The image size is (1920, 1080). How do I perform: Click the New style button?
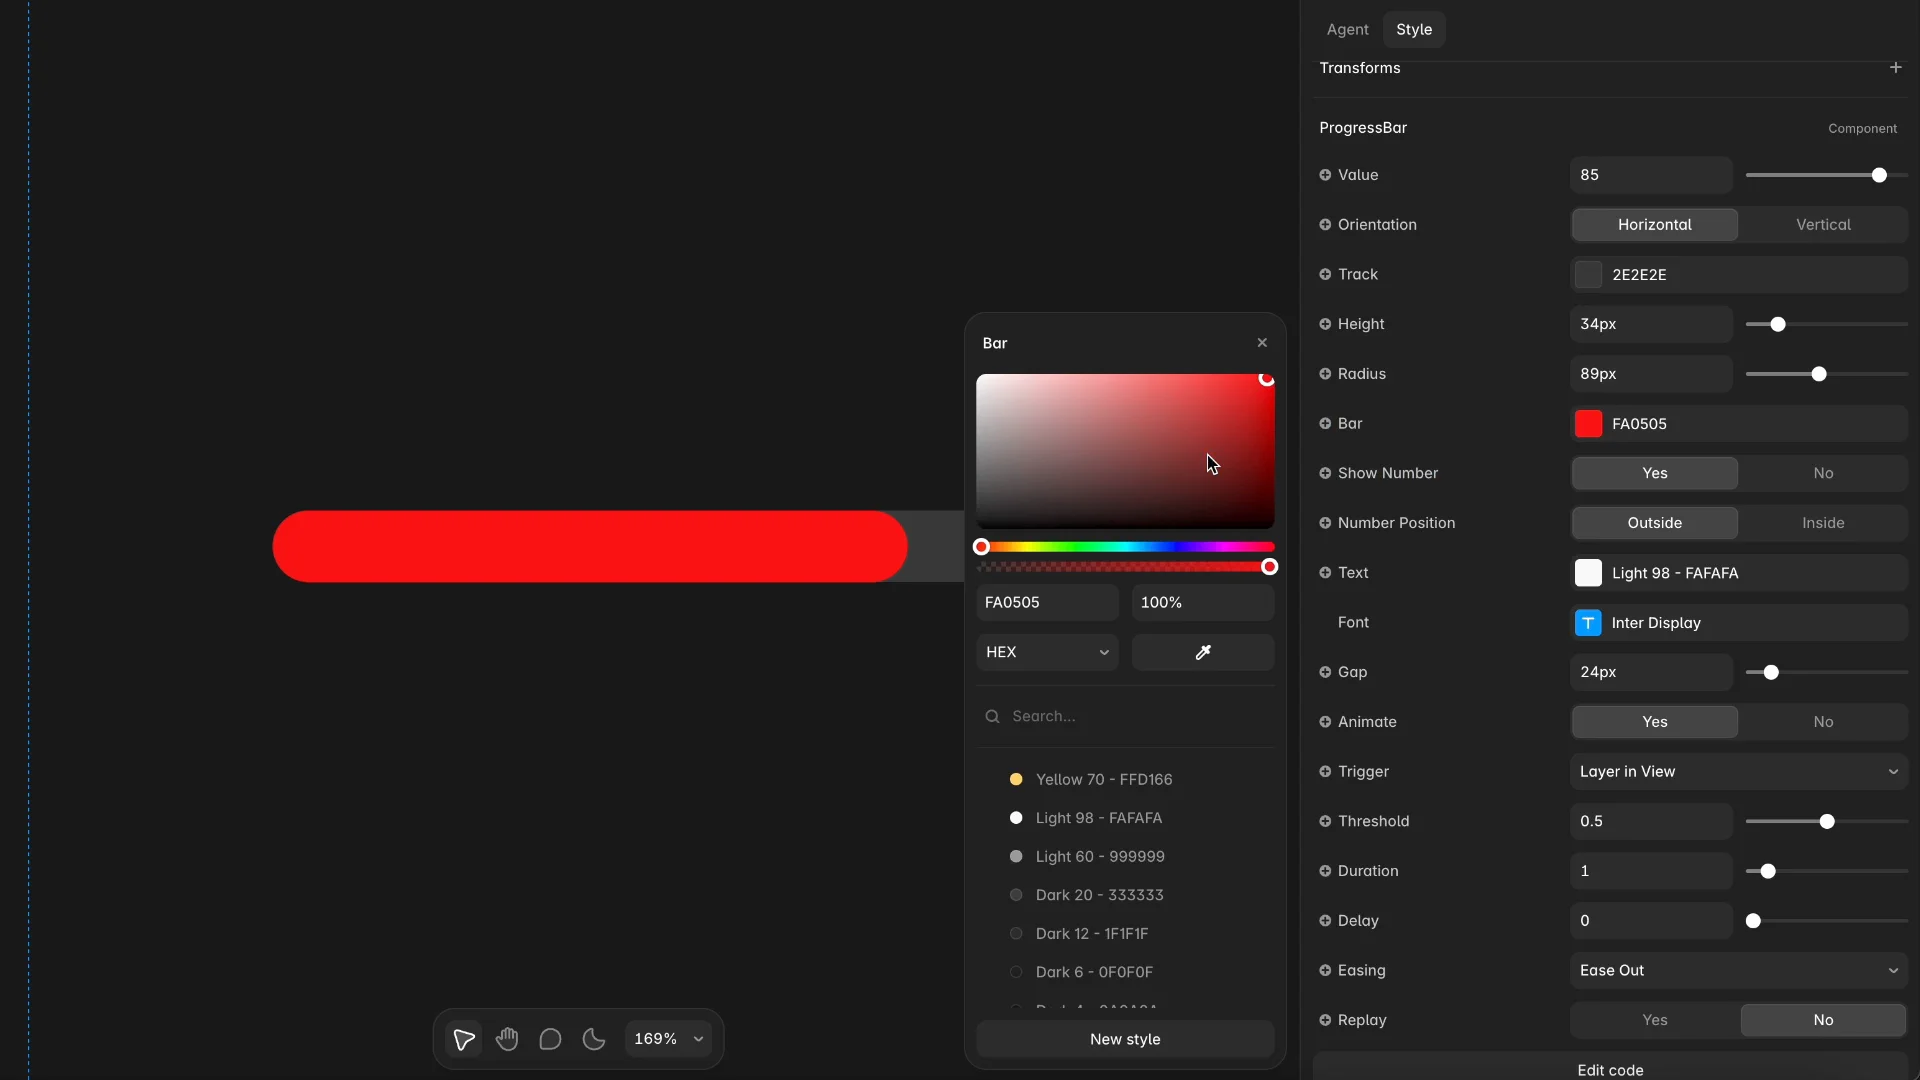pyautogui.click(x=1125, y=1039)
